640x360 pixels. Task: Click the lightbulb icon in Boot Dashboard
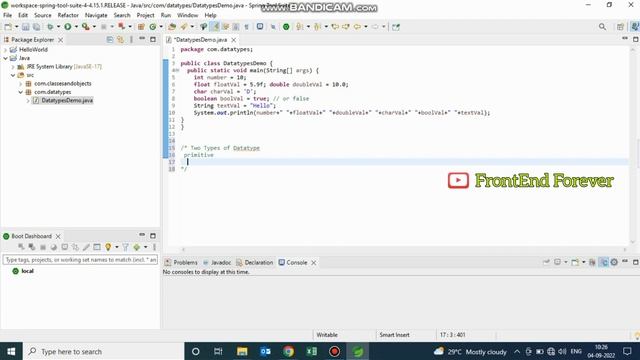(108, 247)
